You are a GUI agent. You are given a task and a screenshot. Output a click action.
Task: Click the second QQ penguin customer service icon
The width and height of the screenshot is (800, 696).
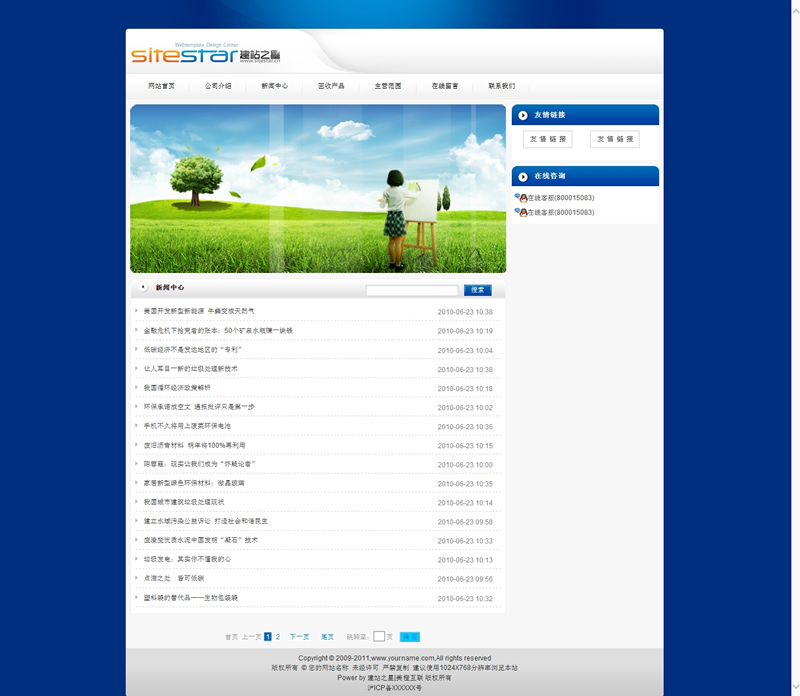[x=521, y=212]
